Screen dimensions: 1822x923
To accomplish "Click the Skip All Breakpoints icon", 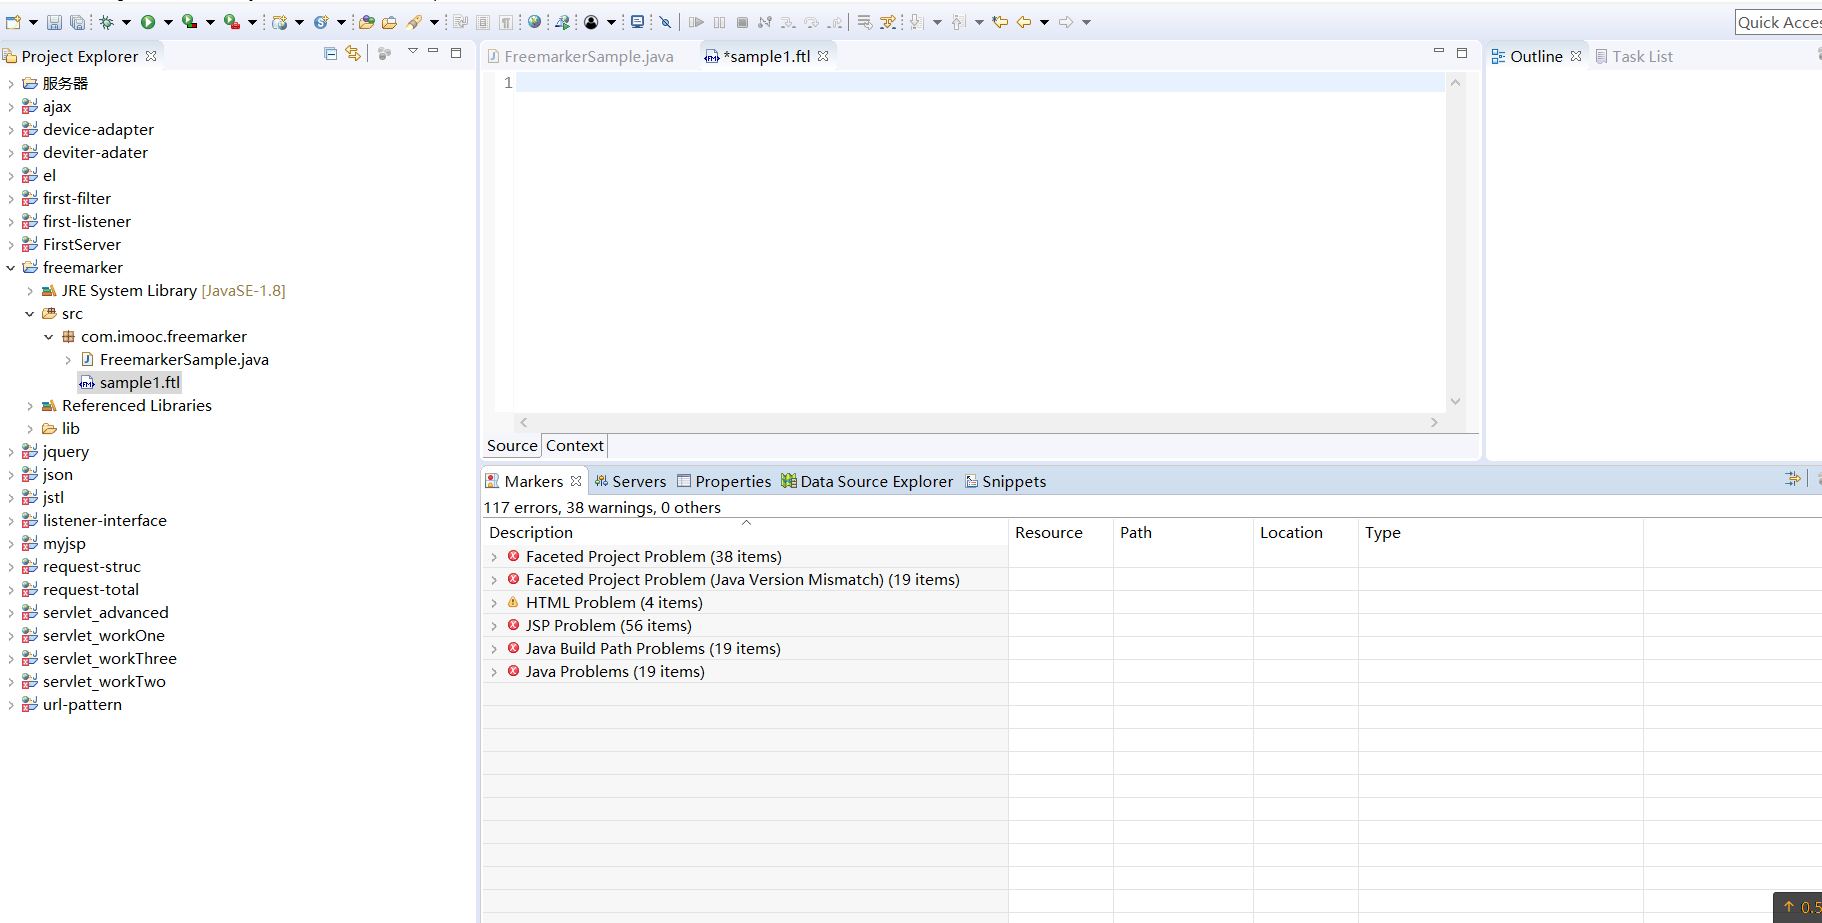I will tap(665, 22).
